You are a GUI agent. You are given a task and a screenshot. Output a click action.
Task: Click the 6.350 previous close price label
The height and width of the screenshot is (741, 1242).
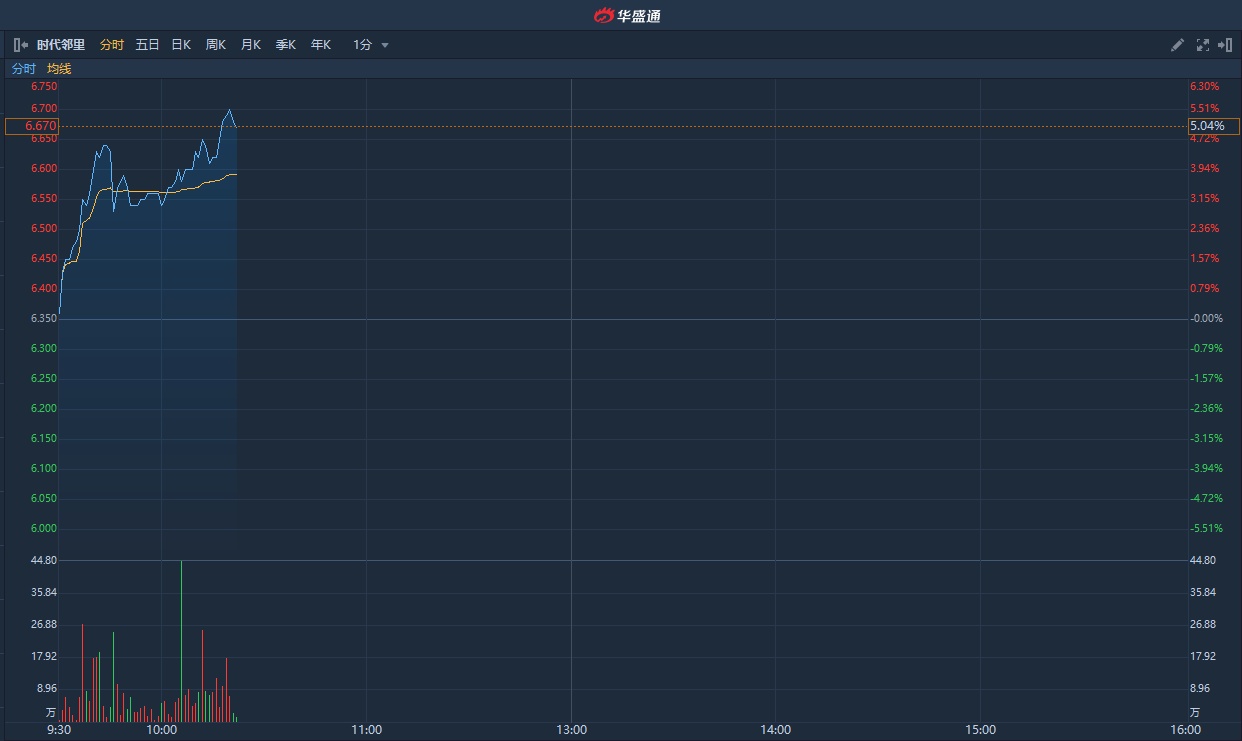pyautogui.click(x=44, y=318)
